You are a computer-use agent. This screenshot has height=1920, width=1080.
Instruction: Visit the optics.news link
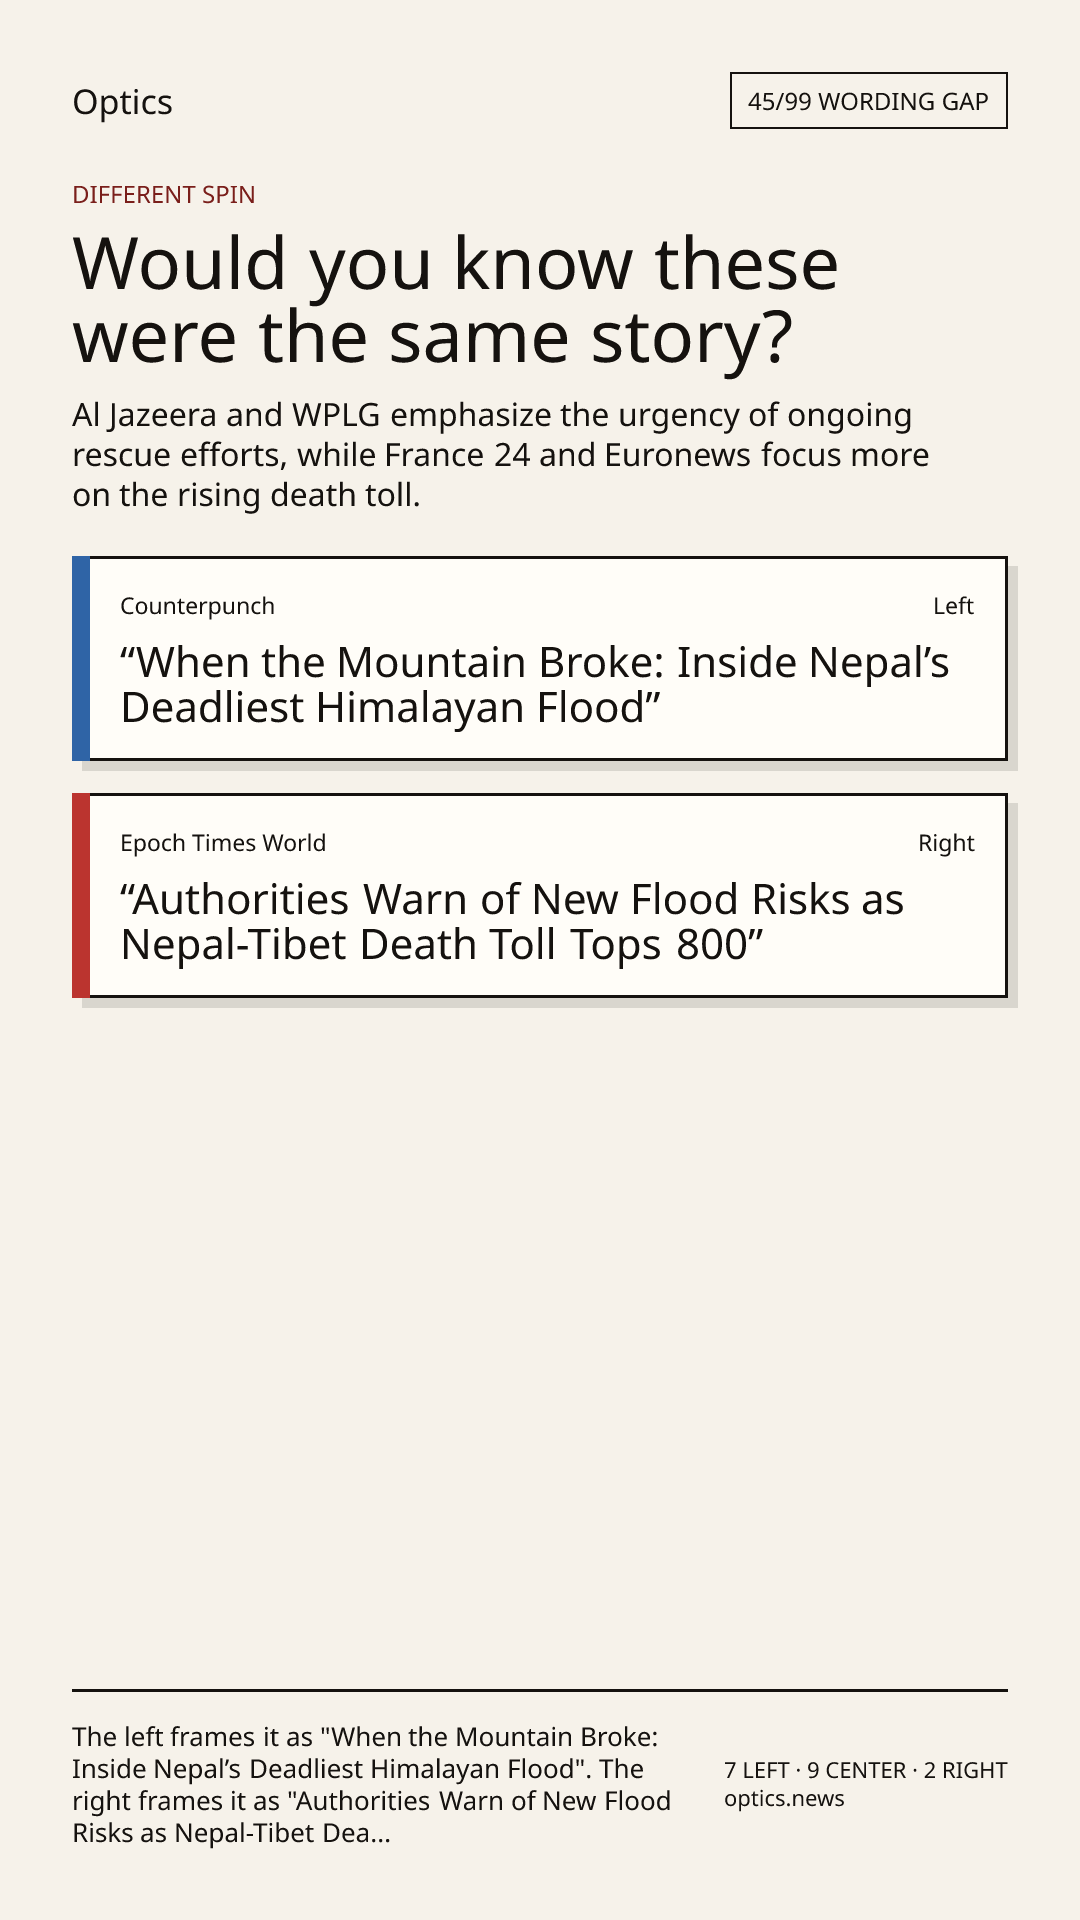(x=784, y=1798)
